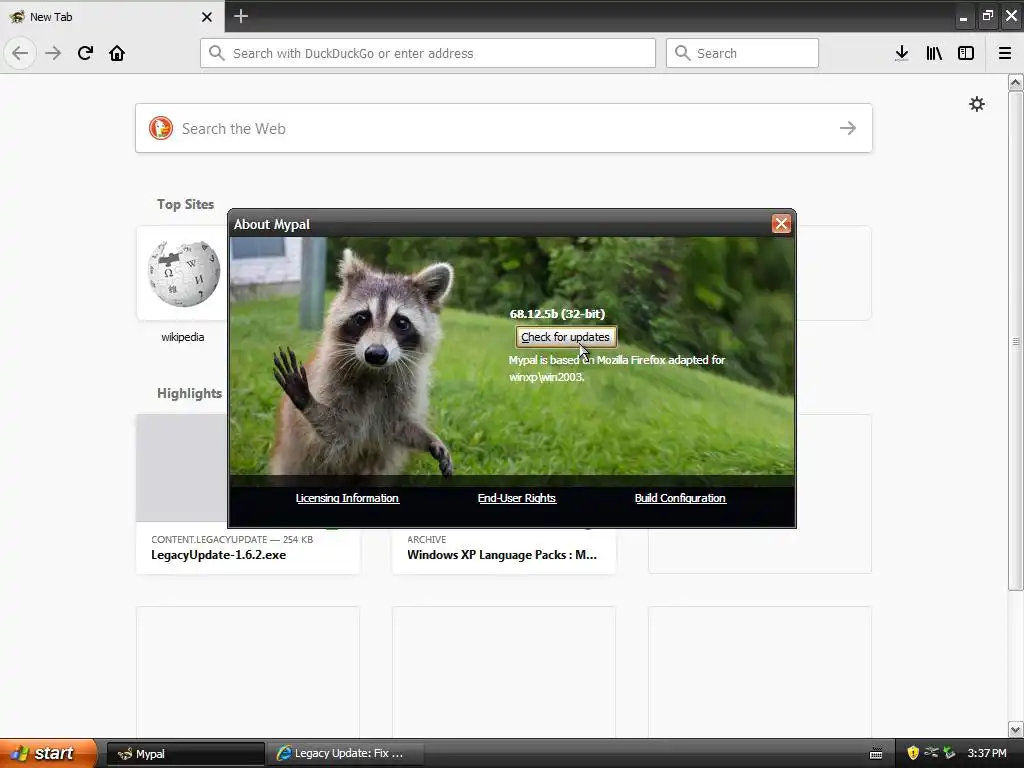This screenshot has width=1024, height=768.
Task: Open a new tab with plus button
Action: [241, 16]
